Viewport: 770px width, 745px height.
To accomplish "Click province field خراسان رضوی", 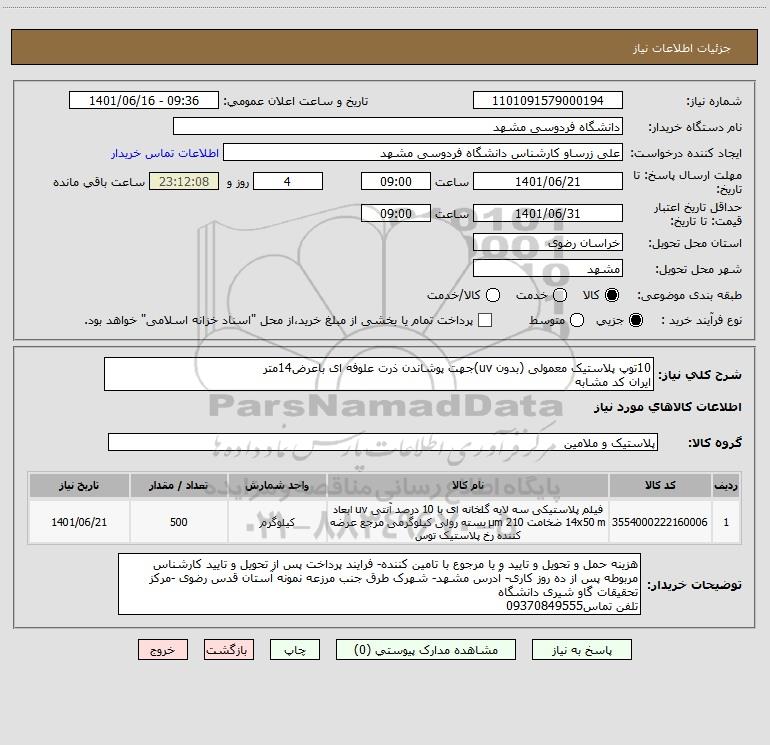I will pos(548,243).
